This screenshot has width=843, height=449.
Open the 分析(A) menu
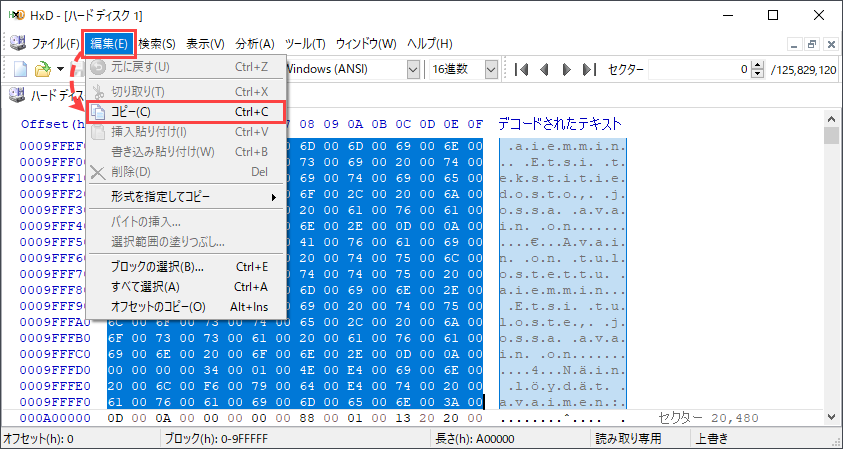point(255,44)
